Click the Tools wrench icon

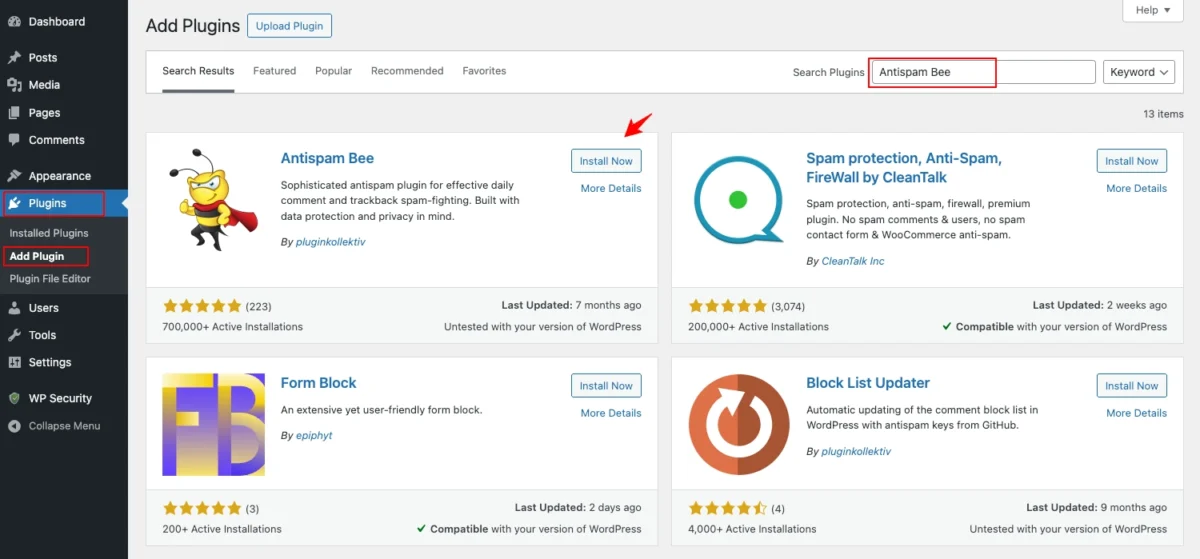(x=14, y=335)
